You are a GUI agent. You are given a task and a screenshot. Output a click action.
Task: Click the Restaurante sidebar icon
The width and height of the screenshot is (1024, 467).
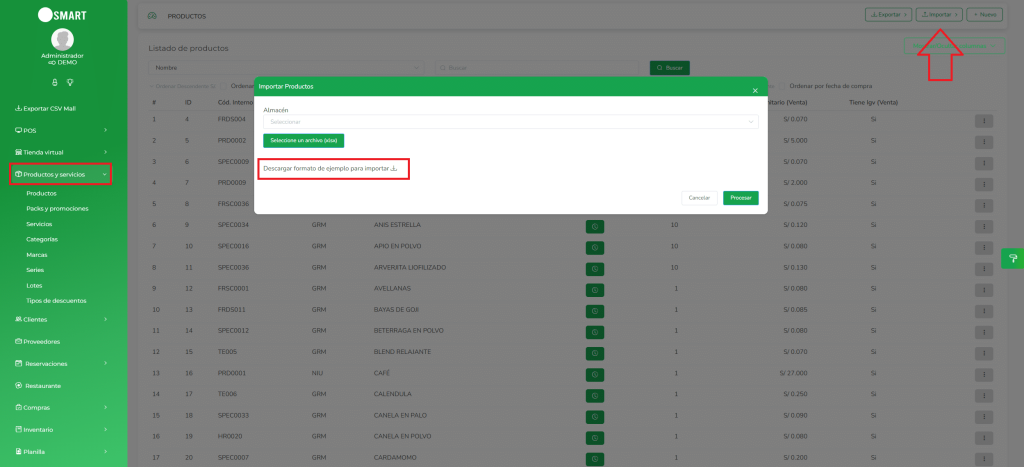[x=18, y=385]
